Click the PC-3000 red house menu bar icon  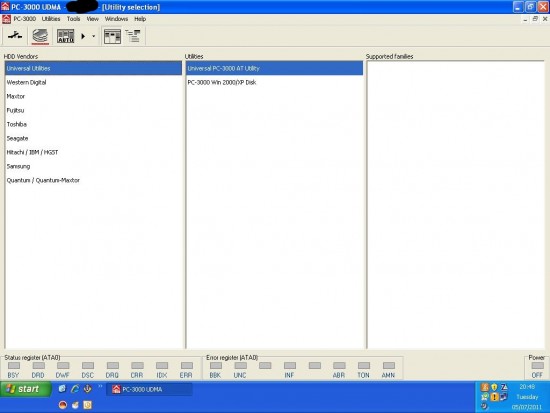tap(6, 19)
